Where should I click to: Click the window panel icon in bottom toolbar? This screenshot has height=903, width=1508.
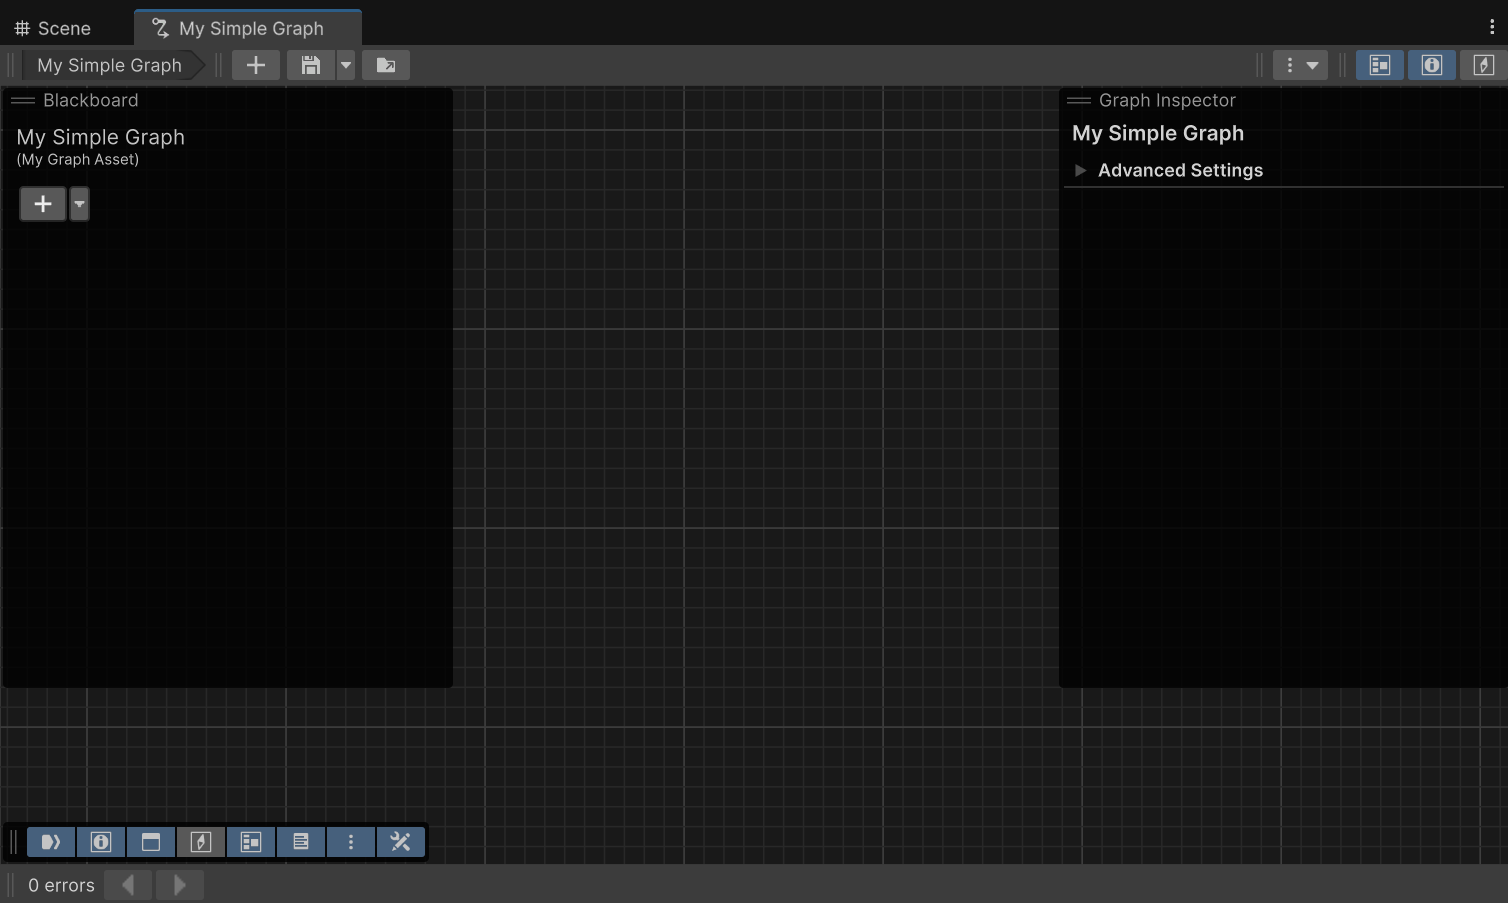pyautogui.click(x=151, y=842)
